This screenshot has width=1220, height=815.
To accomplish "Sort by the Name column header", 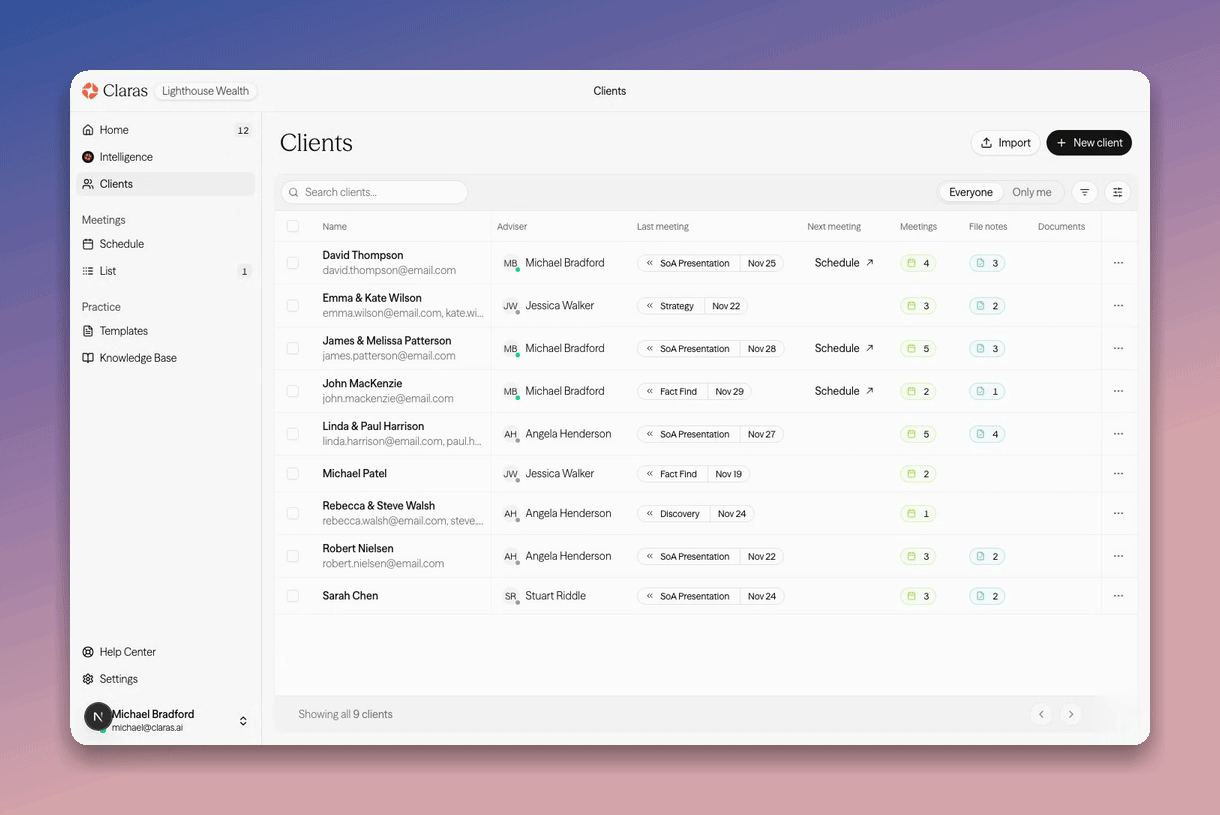I will 334,227.
